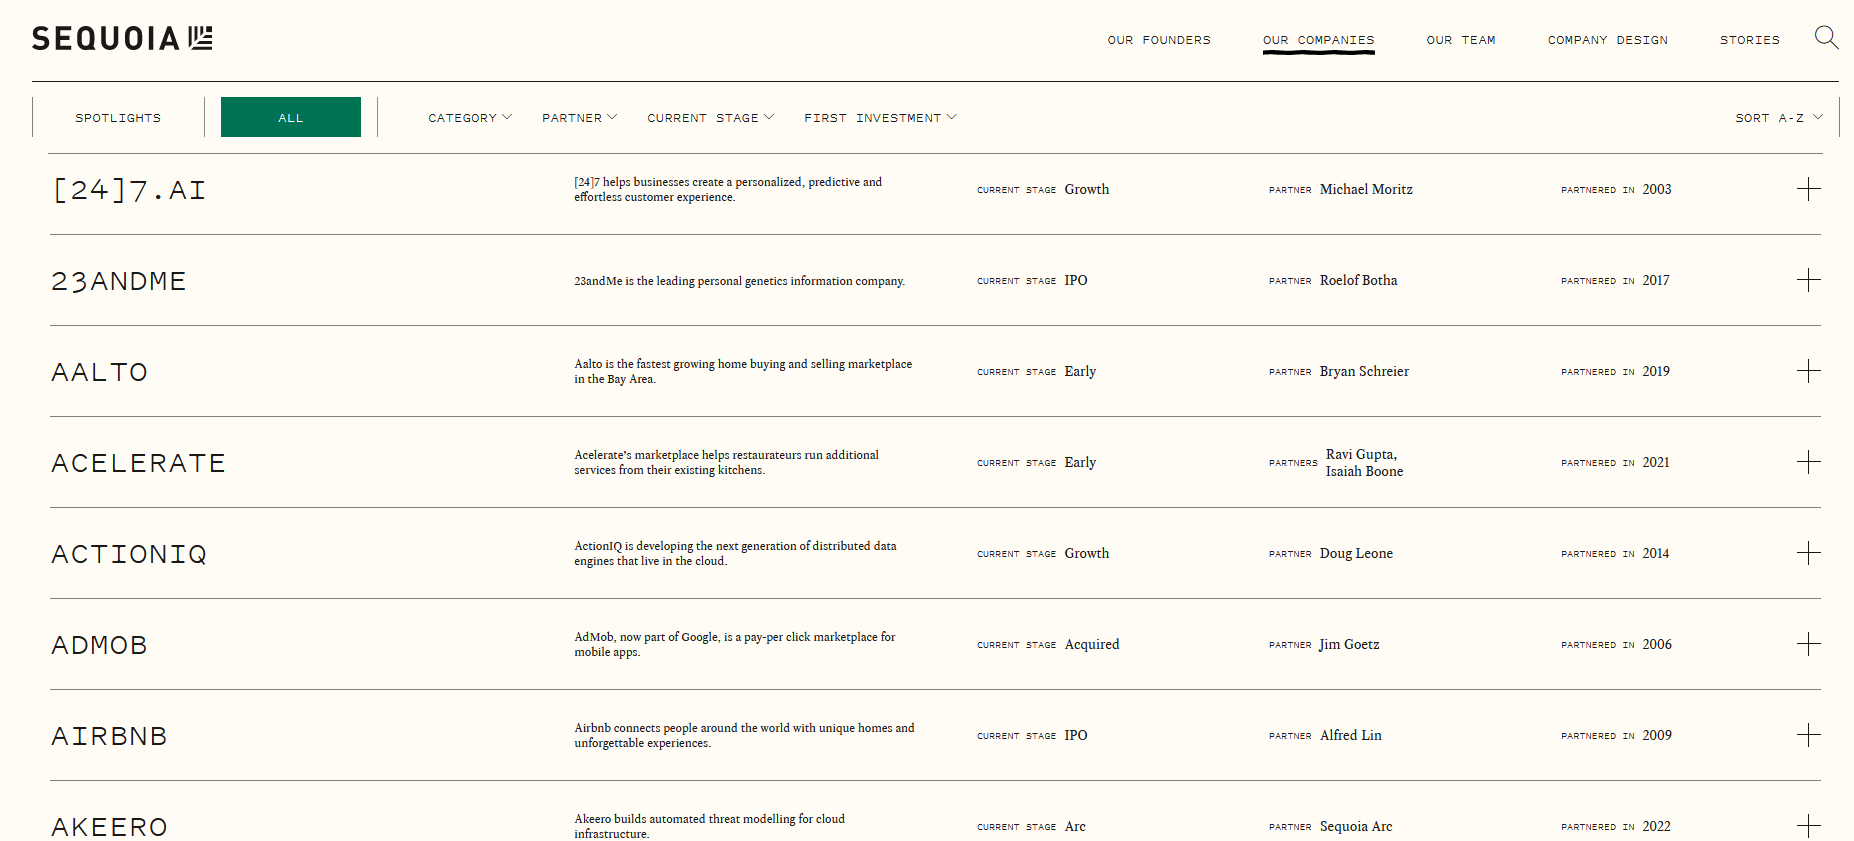Select partner name Sequoia Arc
This screenshot has height=841, width=1854.
pyautogui.click(x=1356, y=826)
